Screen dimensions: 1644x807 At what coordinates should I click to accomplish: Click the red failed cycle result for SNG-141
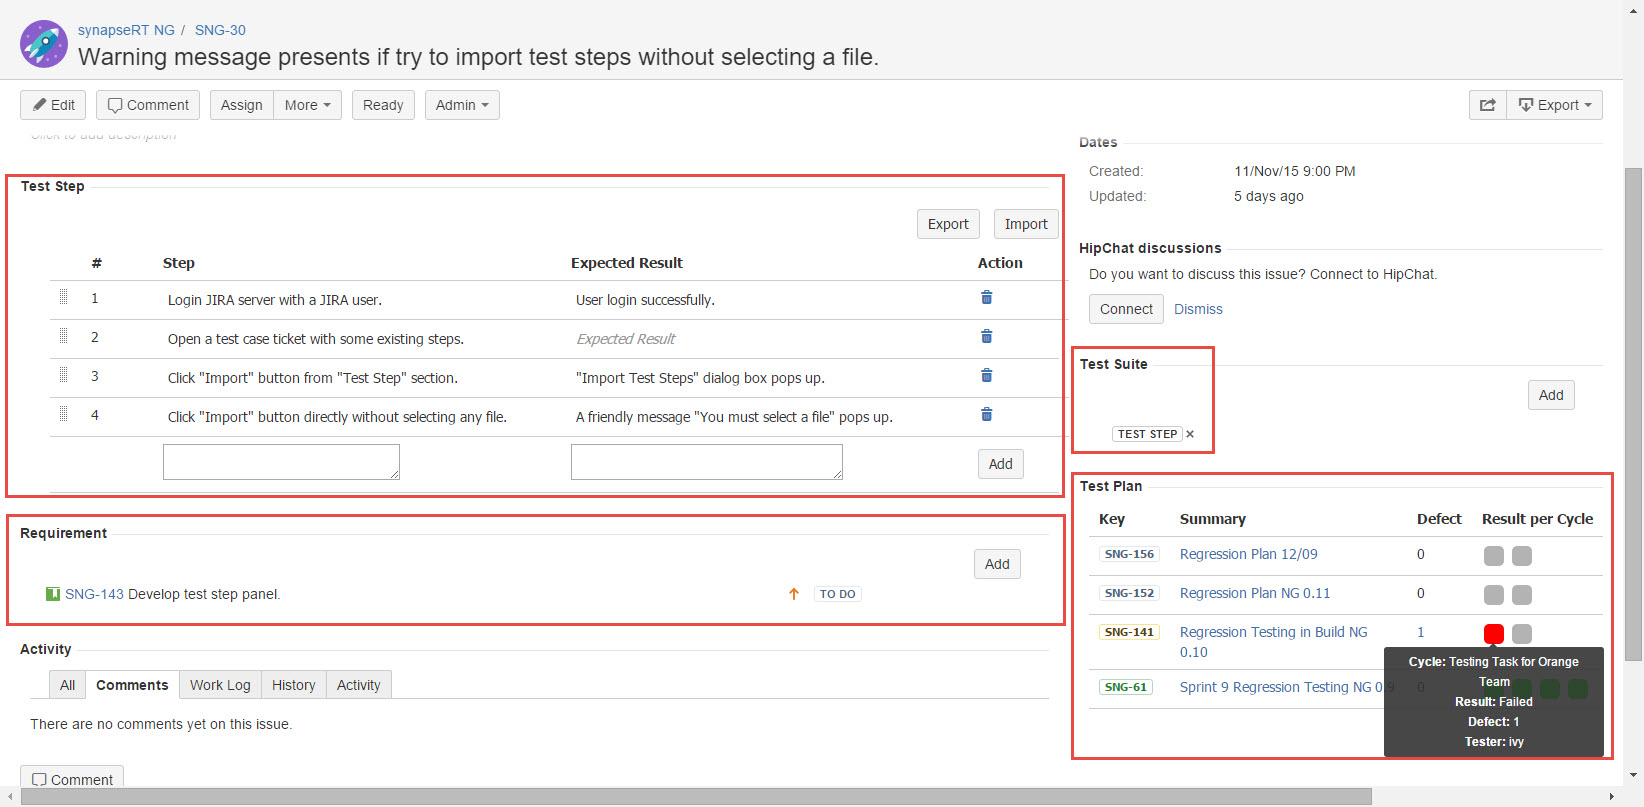pyautogui.click(x=1494, y=633)
